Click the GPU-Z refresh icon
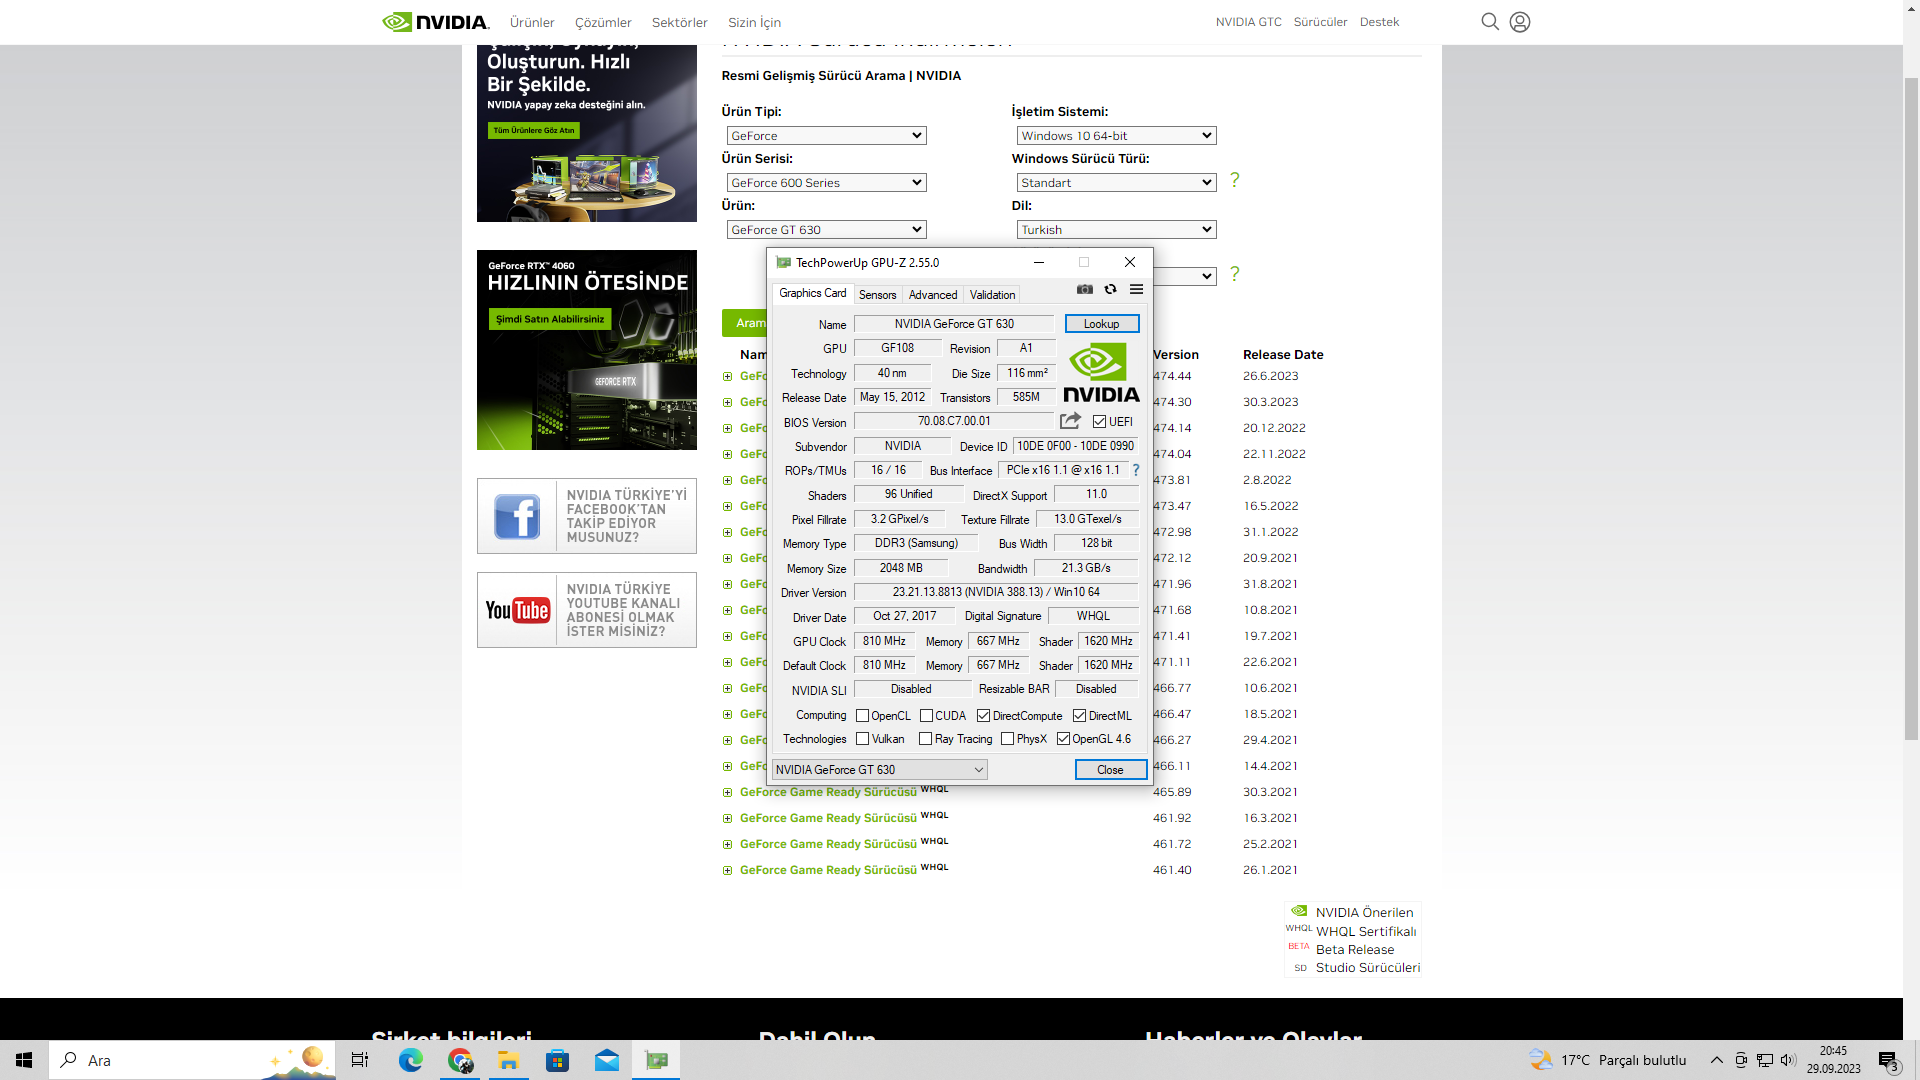The image size is (1920, 1080). (1110, 289)
